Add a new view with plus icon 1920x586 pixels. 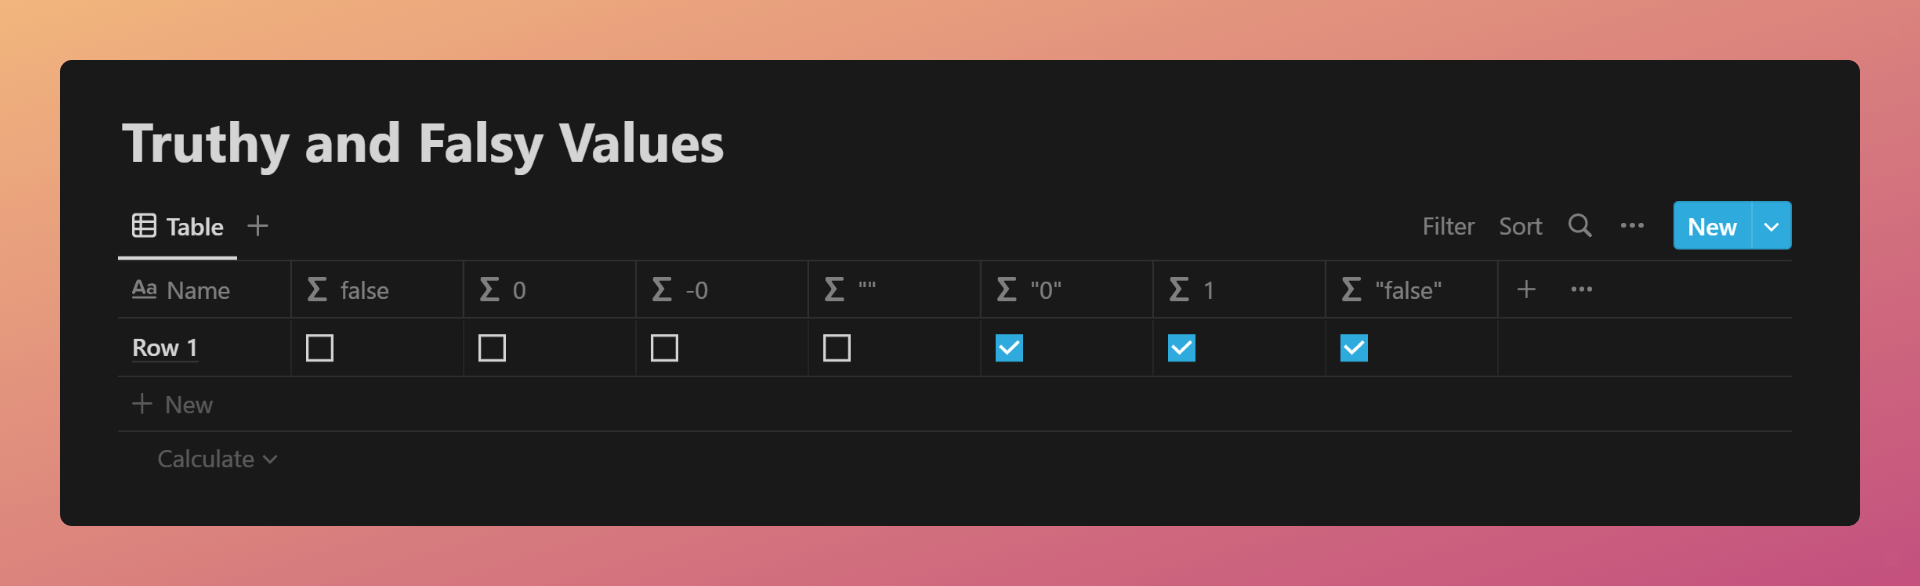click(x=258, y=226)
